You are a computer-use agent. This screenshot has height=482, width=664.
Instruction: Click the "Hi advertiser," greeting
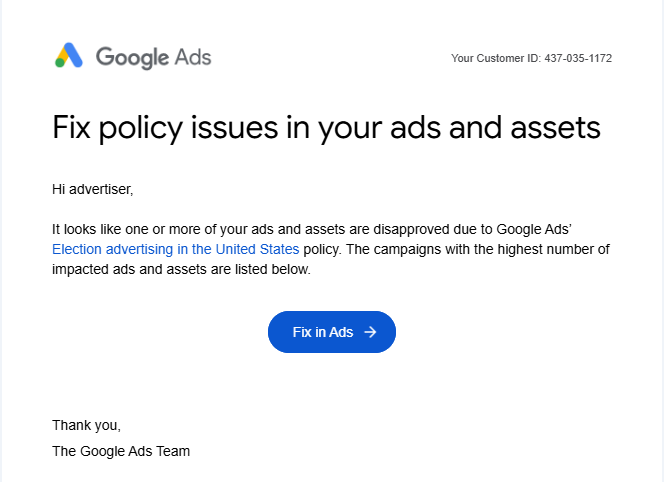[92, 188]
